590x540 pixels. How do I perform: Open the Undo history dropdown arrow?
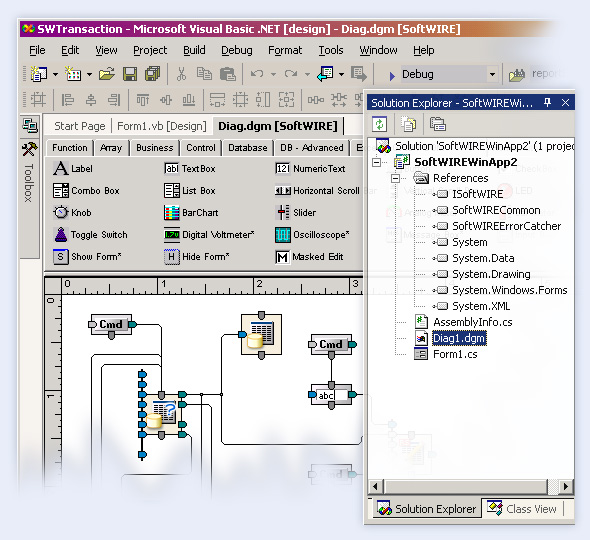pos(273,74)
